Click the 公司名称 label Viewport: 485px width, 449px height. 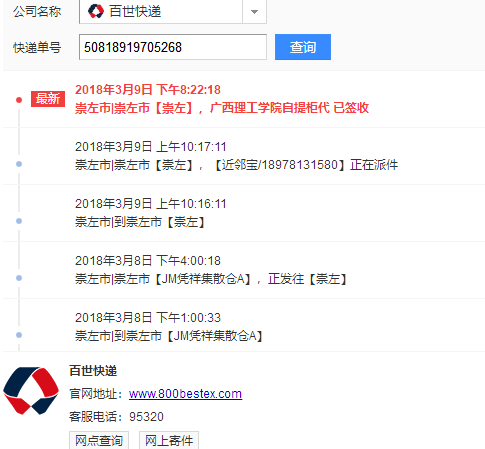pos(37,12)
